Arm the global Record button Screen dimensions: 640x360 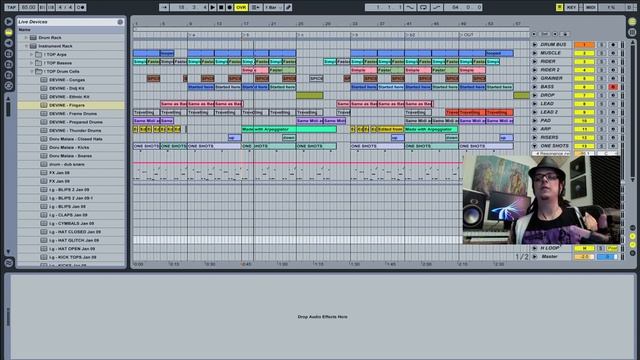pyautogui.click(x=229, y=7)
